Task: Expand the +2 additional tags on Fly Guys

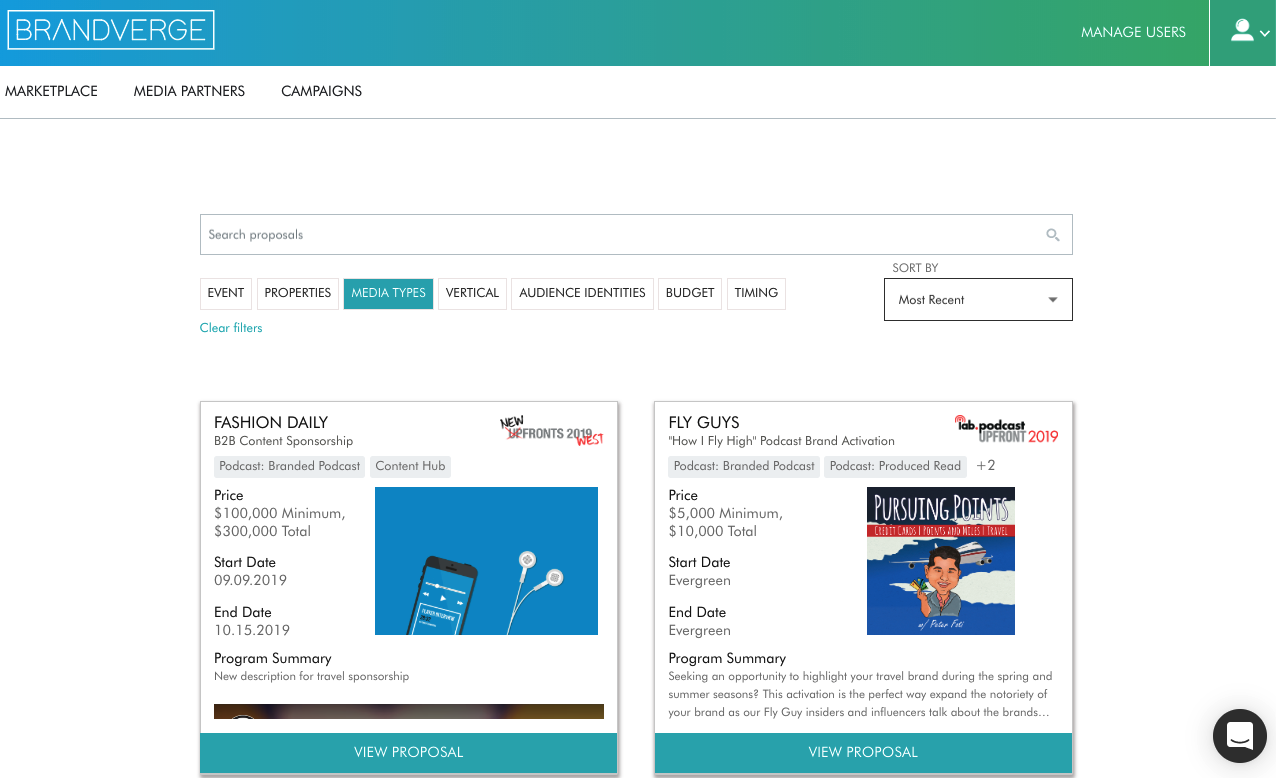Action: coord(985,466)
